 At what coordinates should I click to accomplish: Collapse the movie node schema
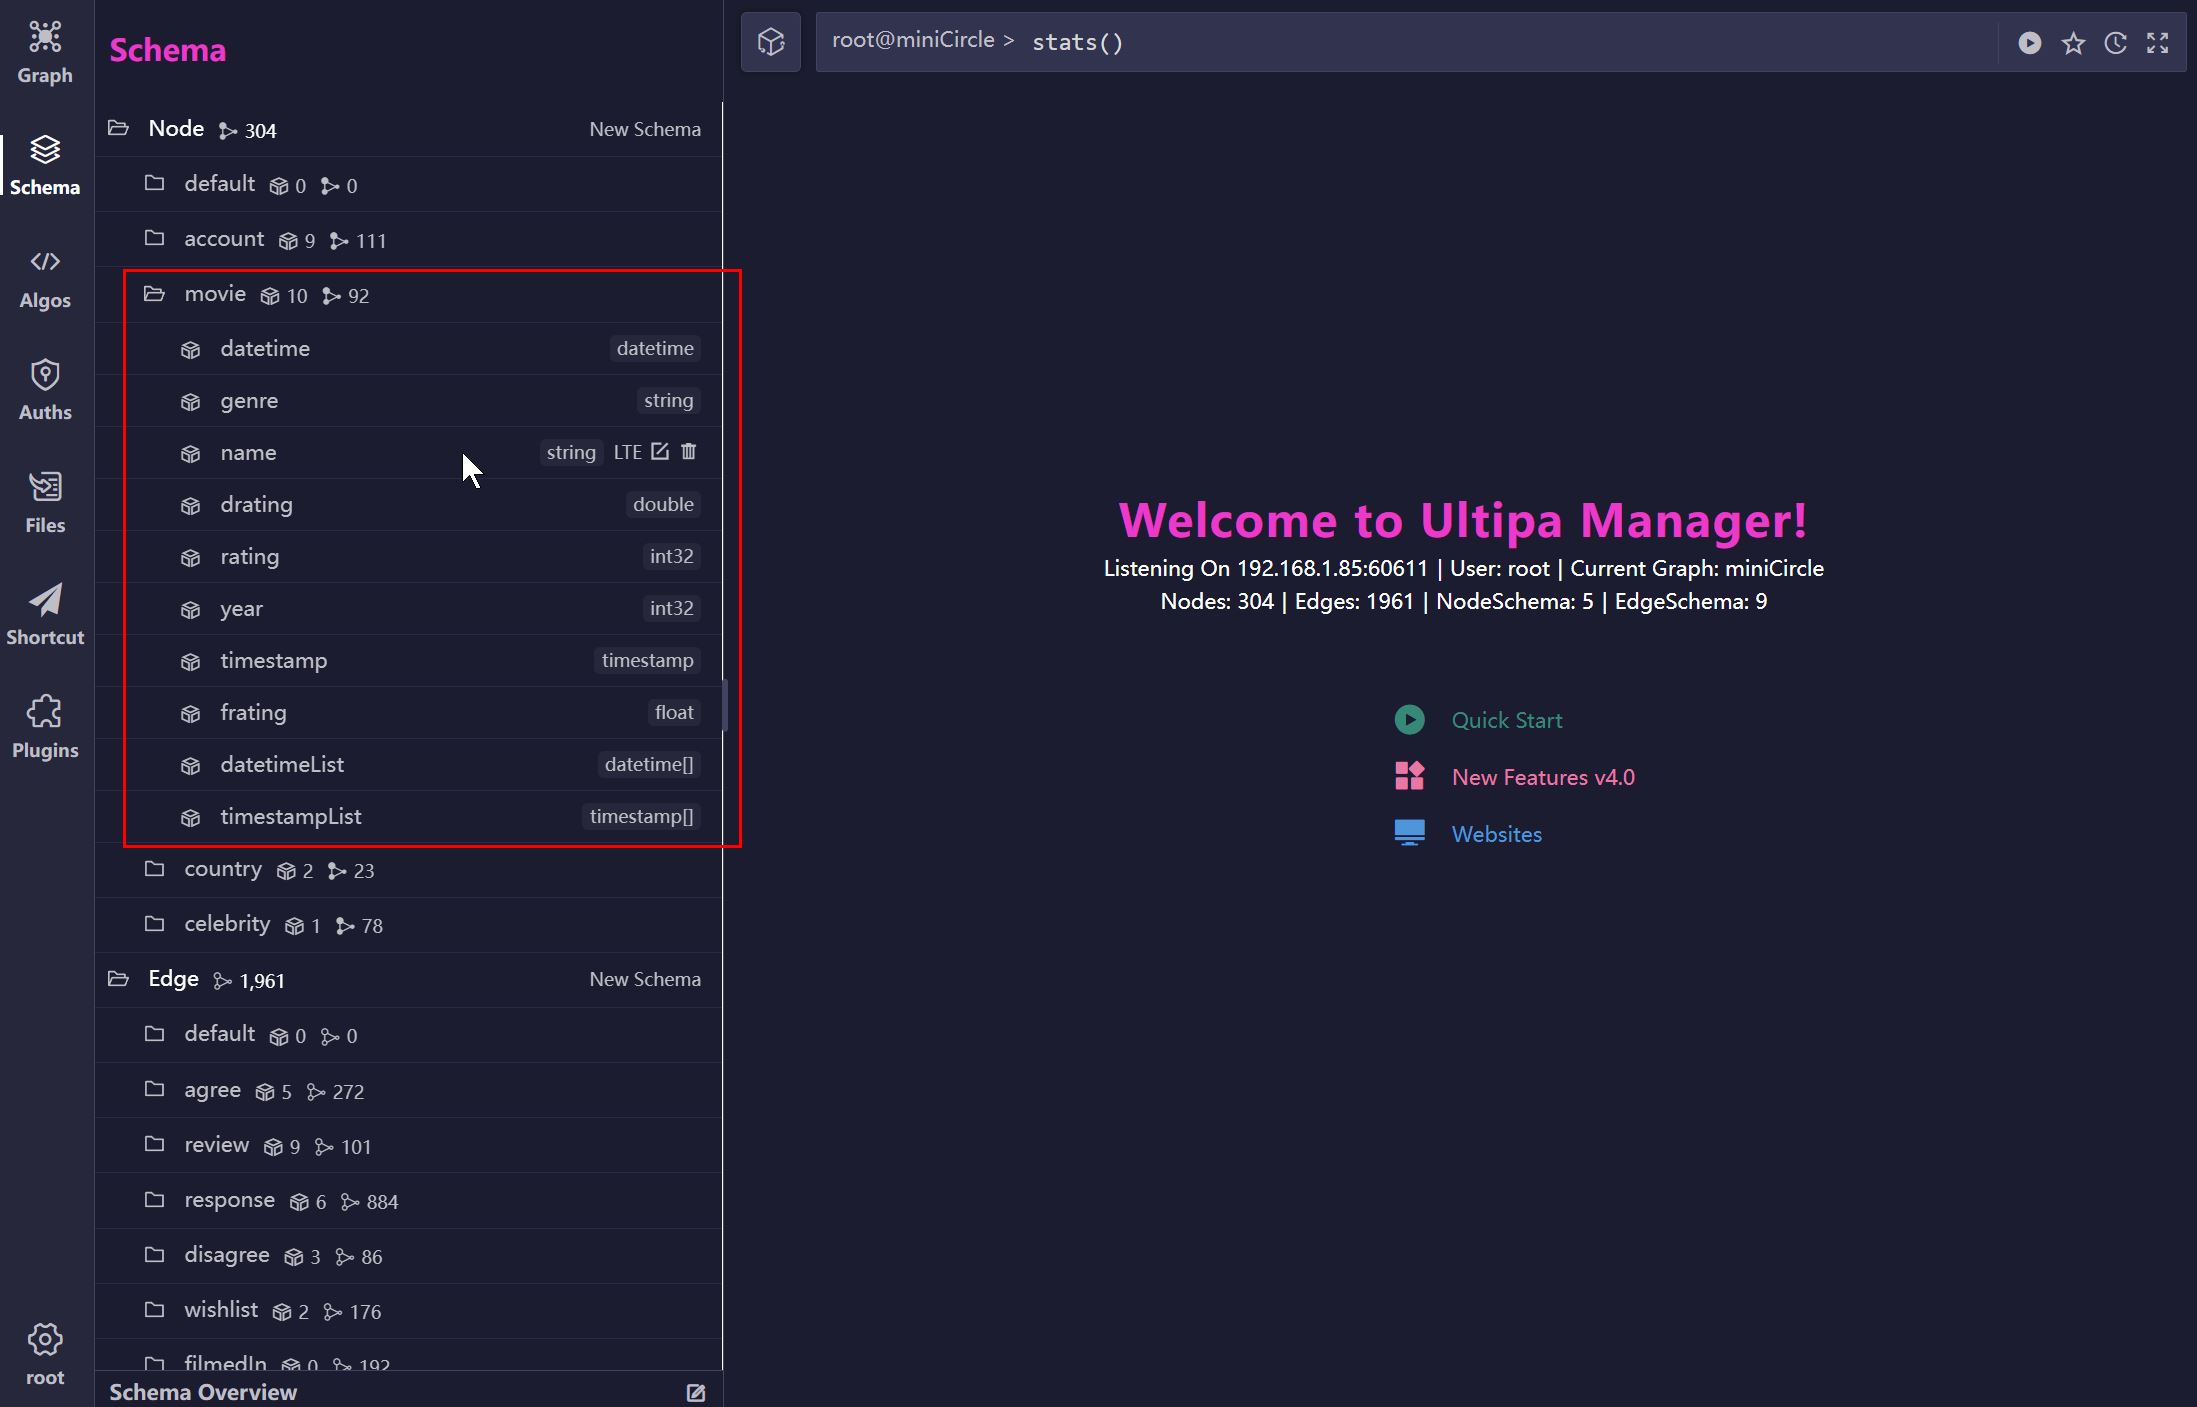[x=154, y=293]
